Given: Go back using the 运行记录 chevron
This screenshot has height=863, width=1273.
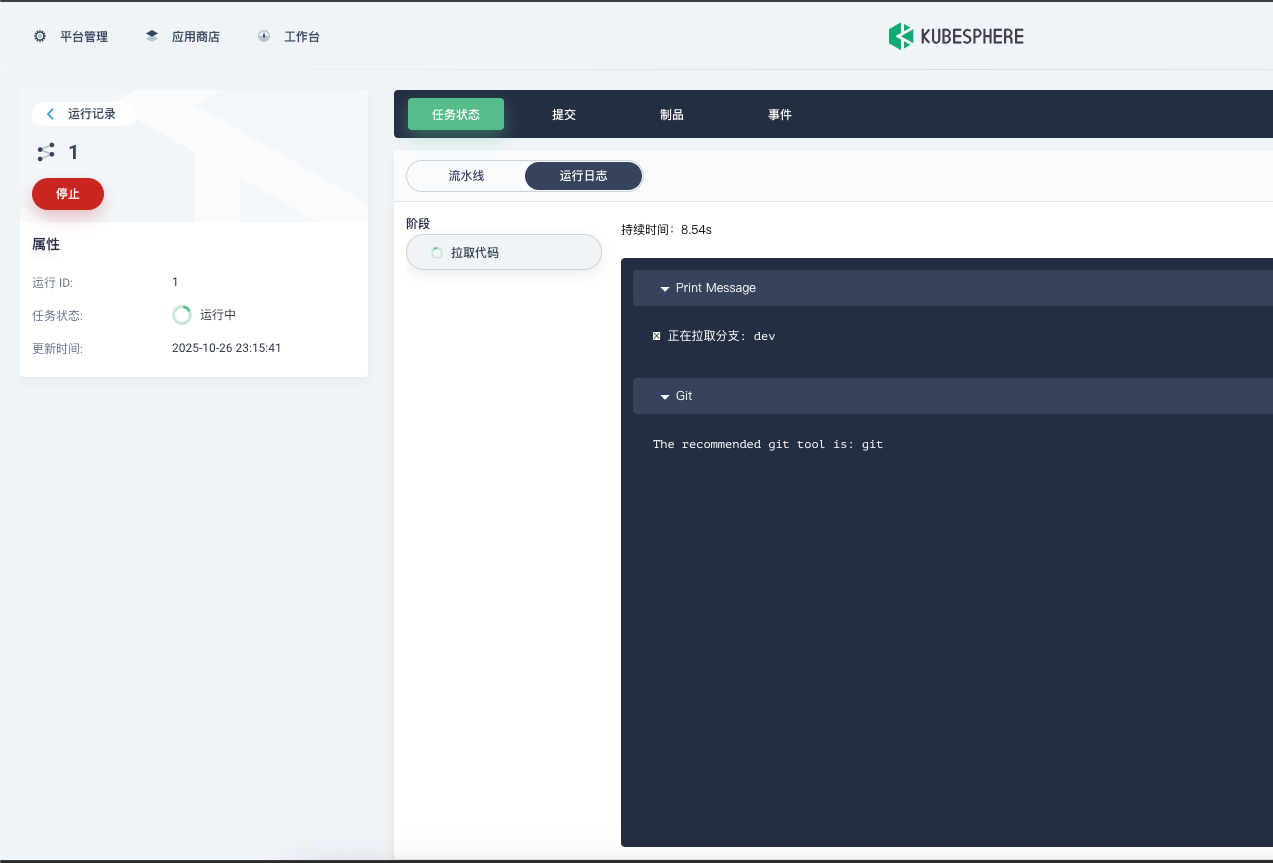Looking at the screenshot, I should tap(51, 114).
